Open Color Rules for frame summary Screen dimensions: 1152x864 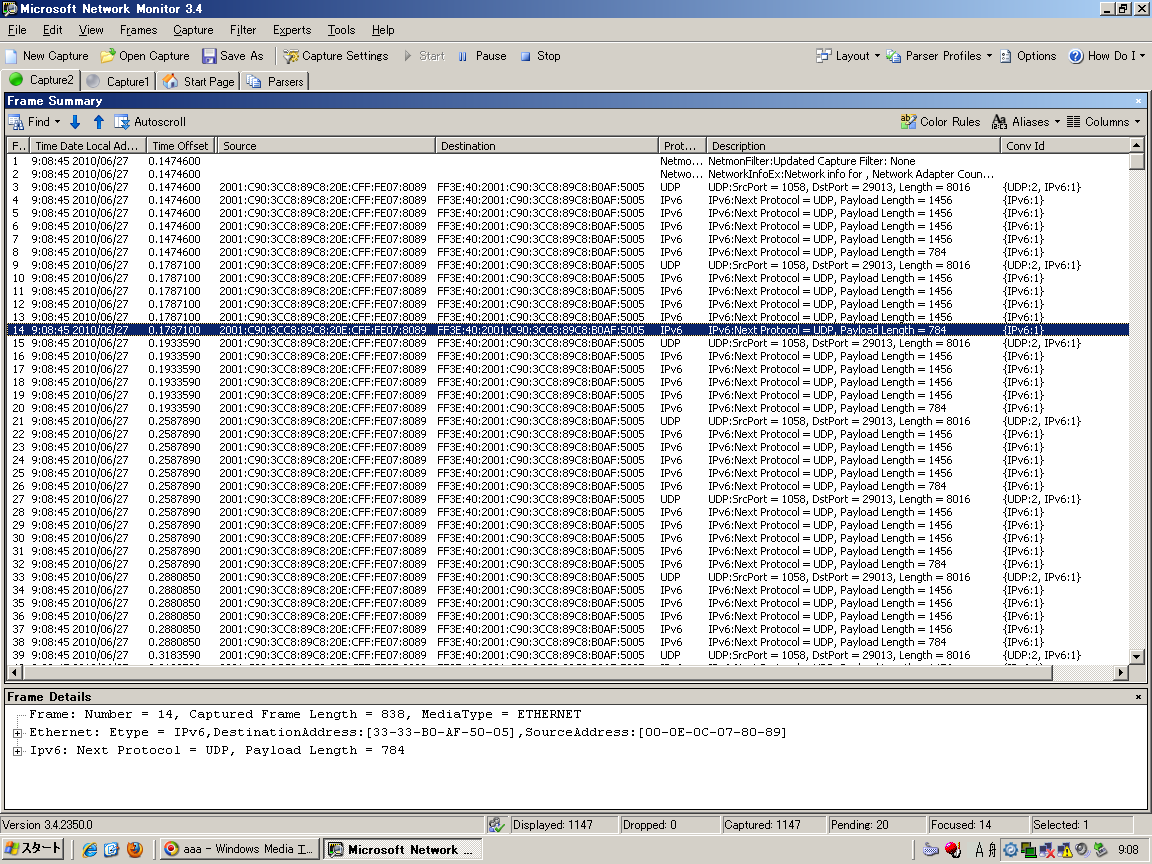[940, 122]
